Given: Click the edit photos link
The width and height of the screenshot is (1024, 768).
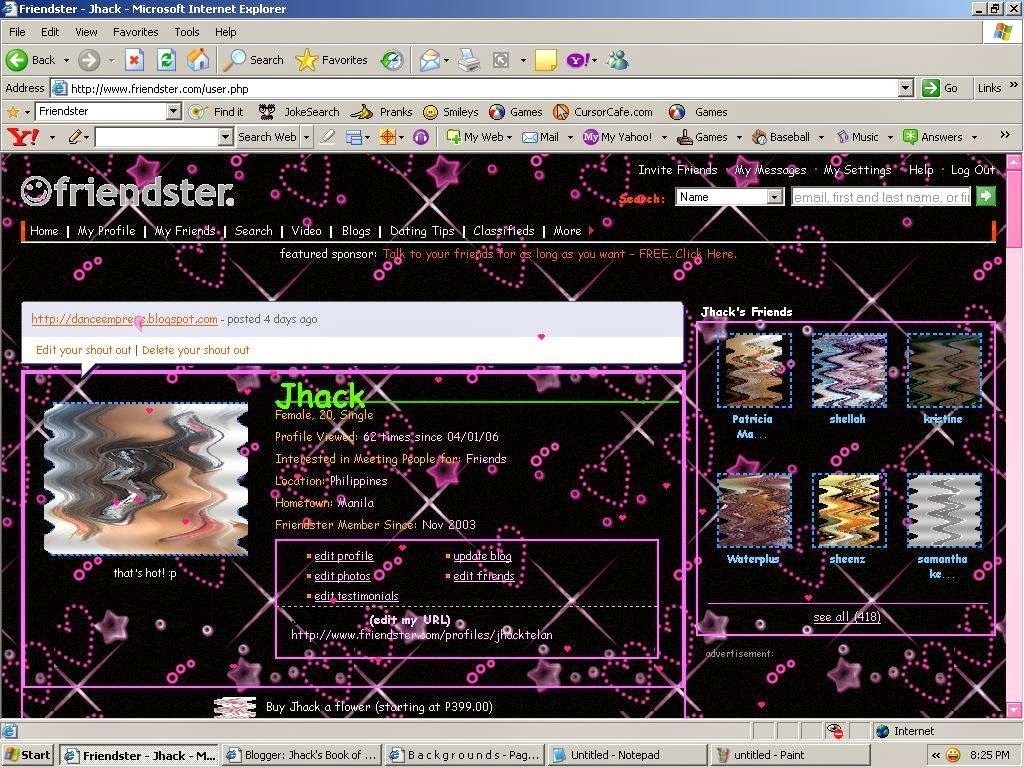Looking at the screenshot, I should point(342,576).
